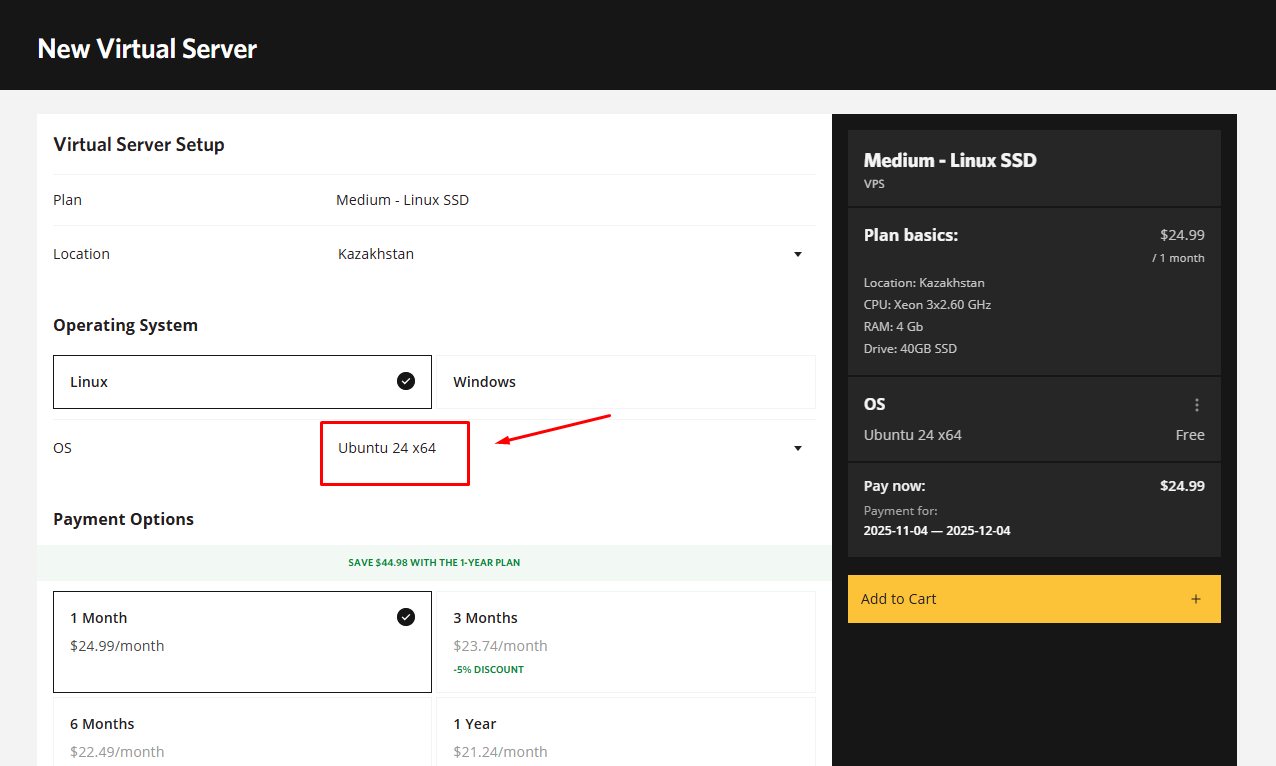Click the New Virtual Server page title

pyautogui.click(x=147, y=48)
